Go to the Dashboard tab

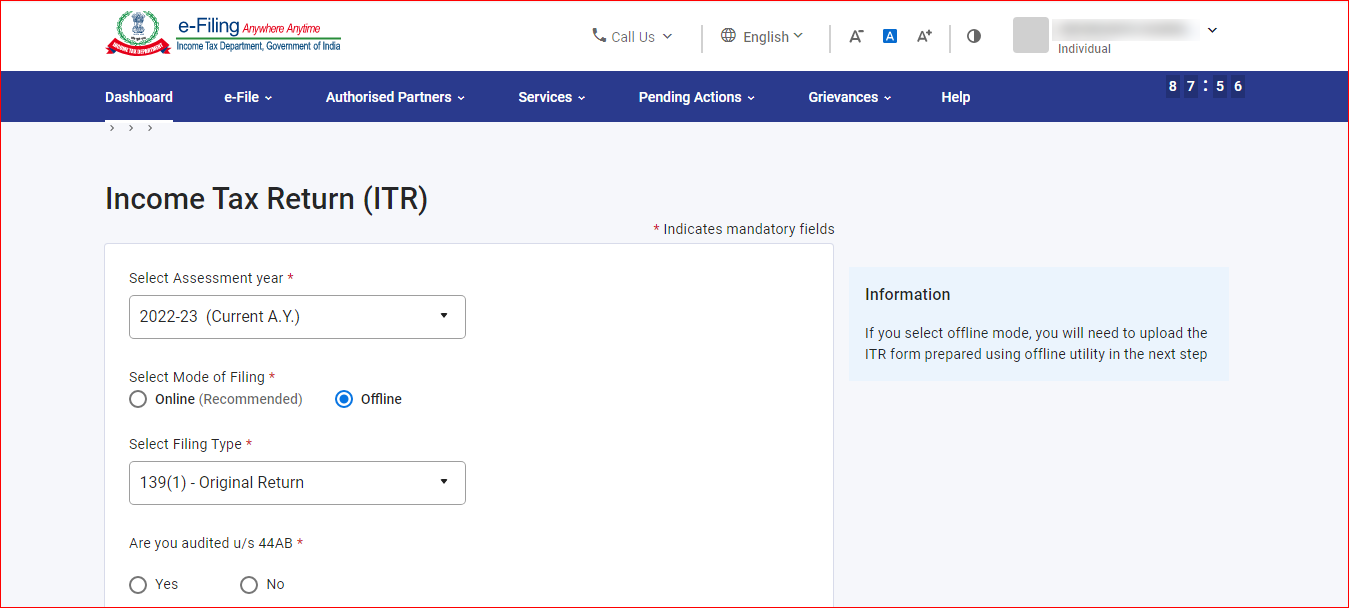point(139,97)
